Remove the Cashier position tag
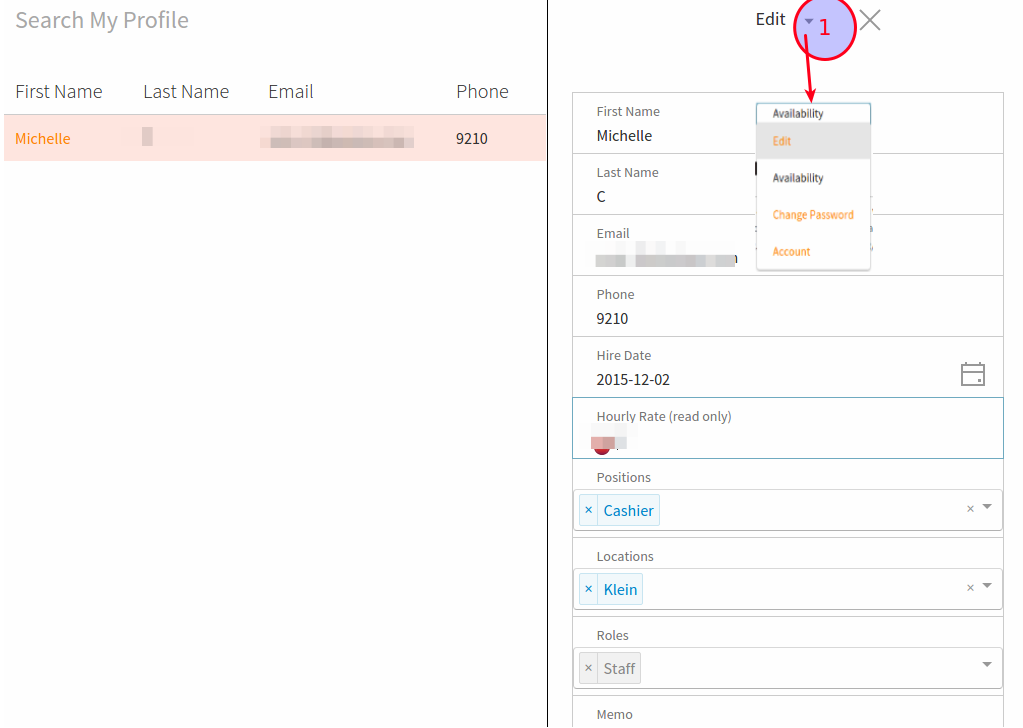 point(588,510)
